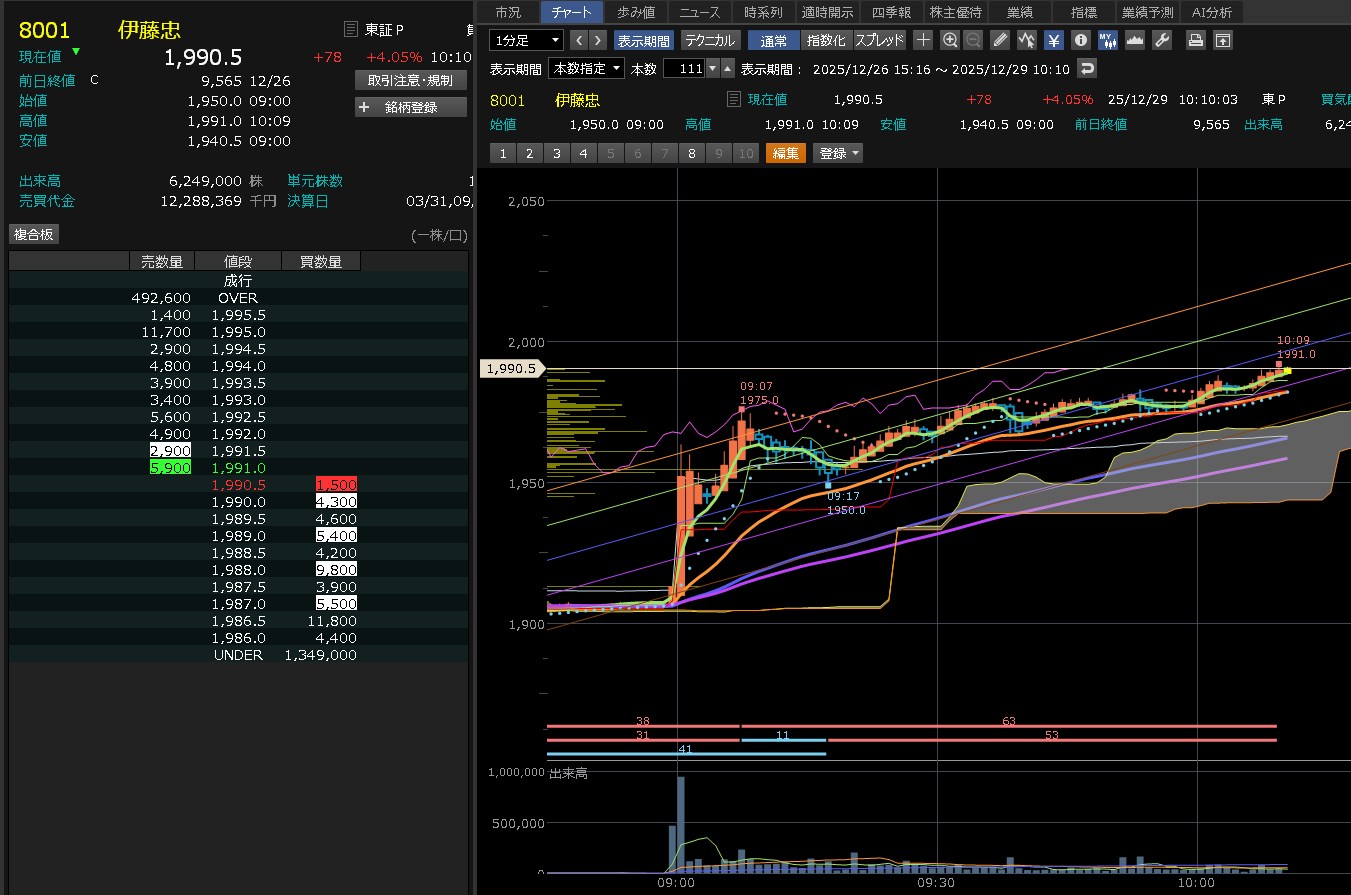
Task: Expand the 登録 dropdown menu
Action: pyautogui.click(x=838, y=153)
